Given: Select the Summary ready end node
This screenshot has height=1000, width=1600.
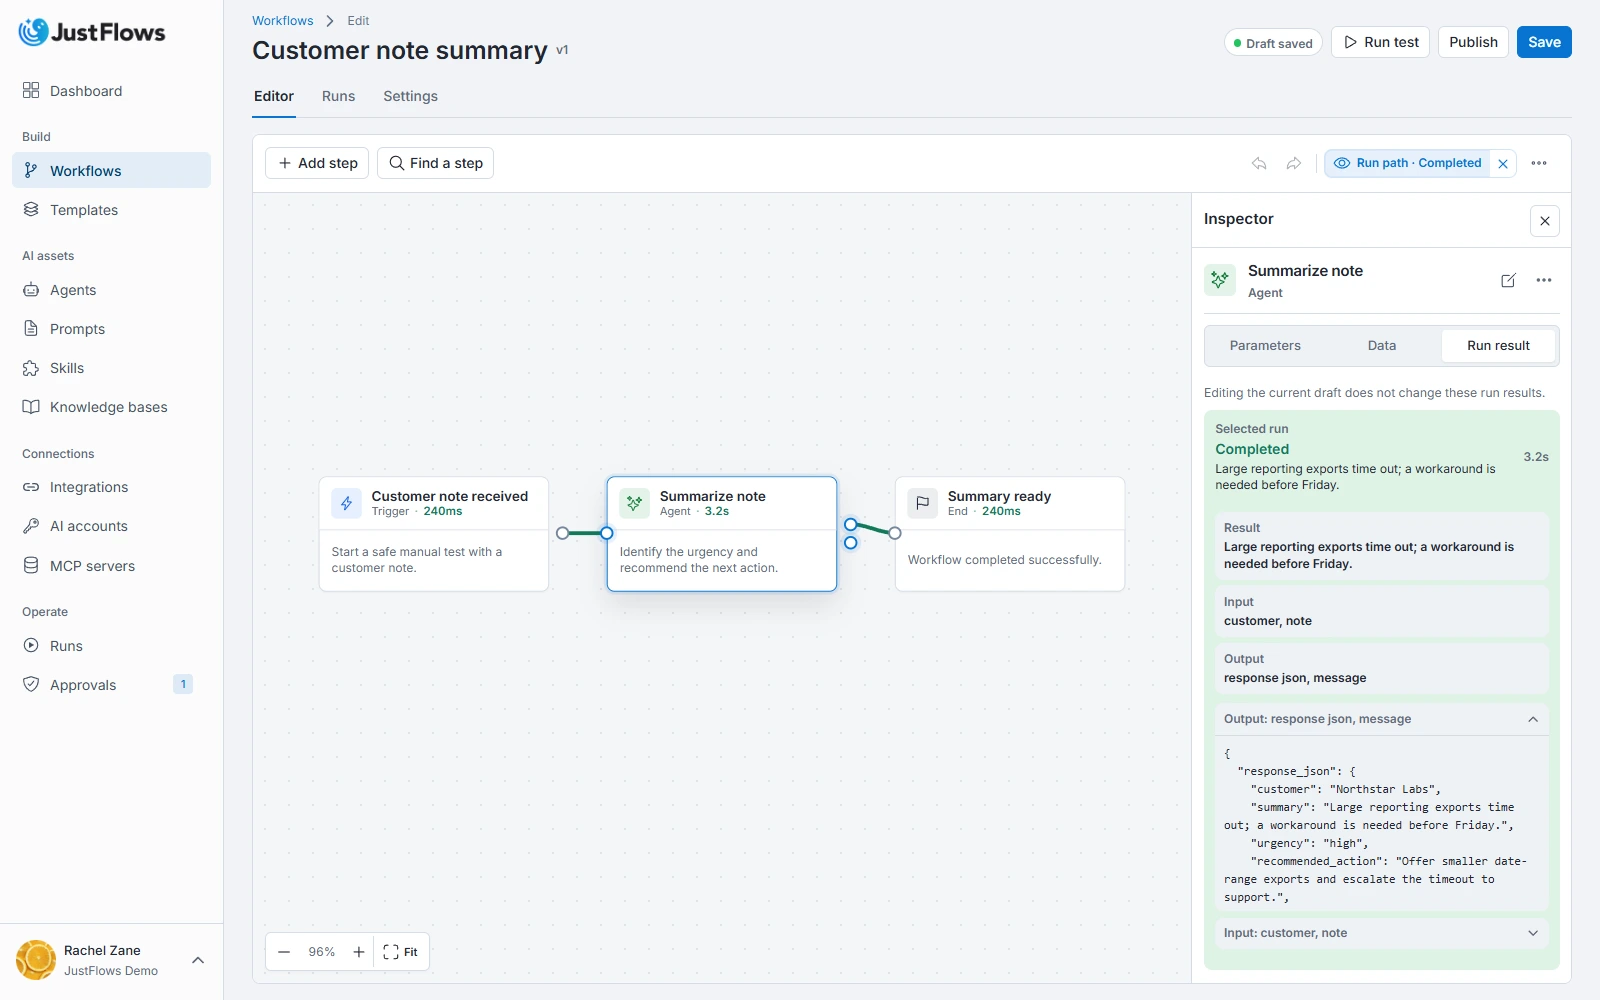Looking at the screenshot, I should point(1010,534).
